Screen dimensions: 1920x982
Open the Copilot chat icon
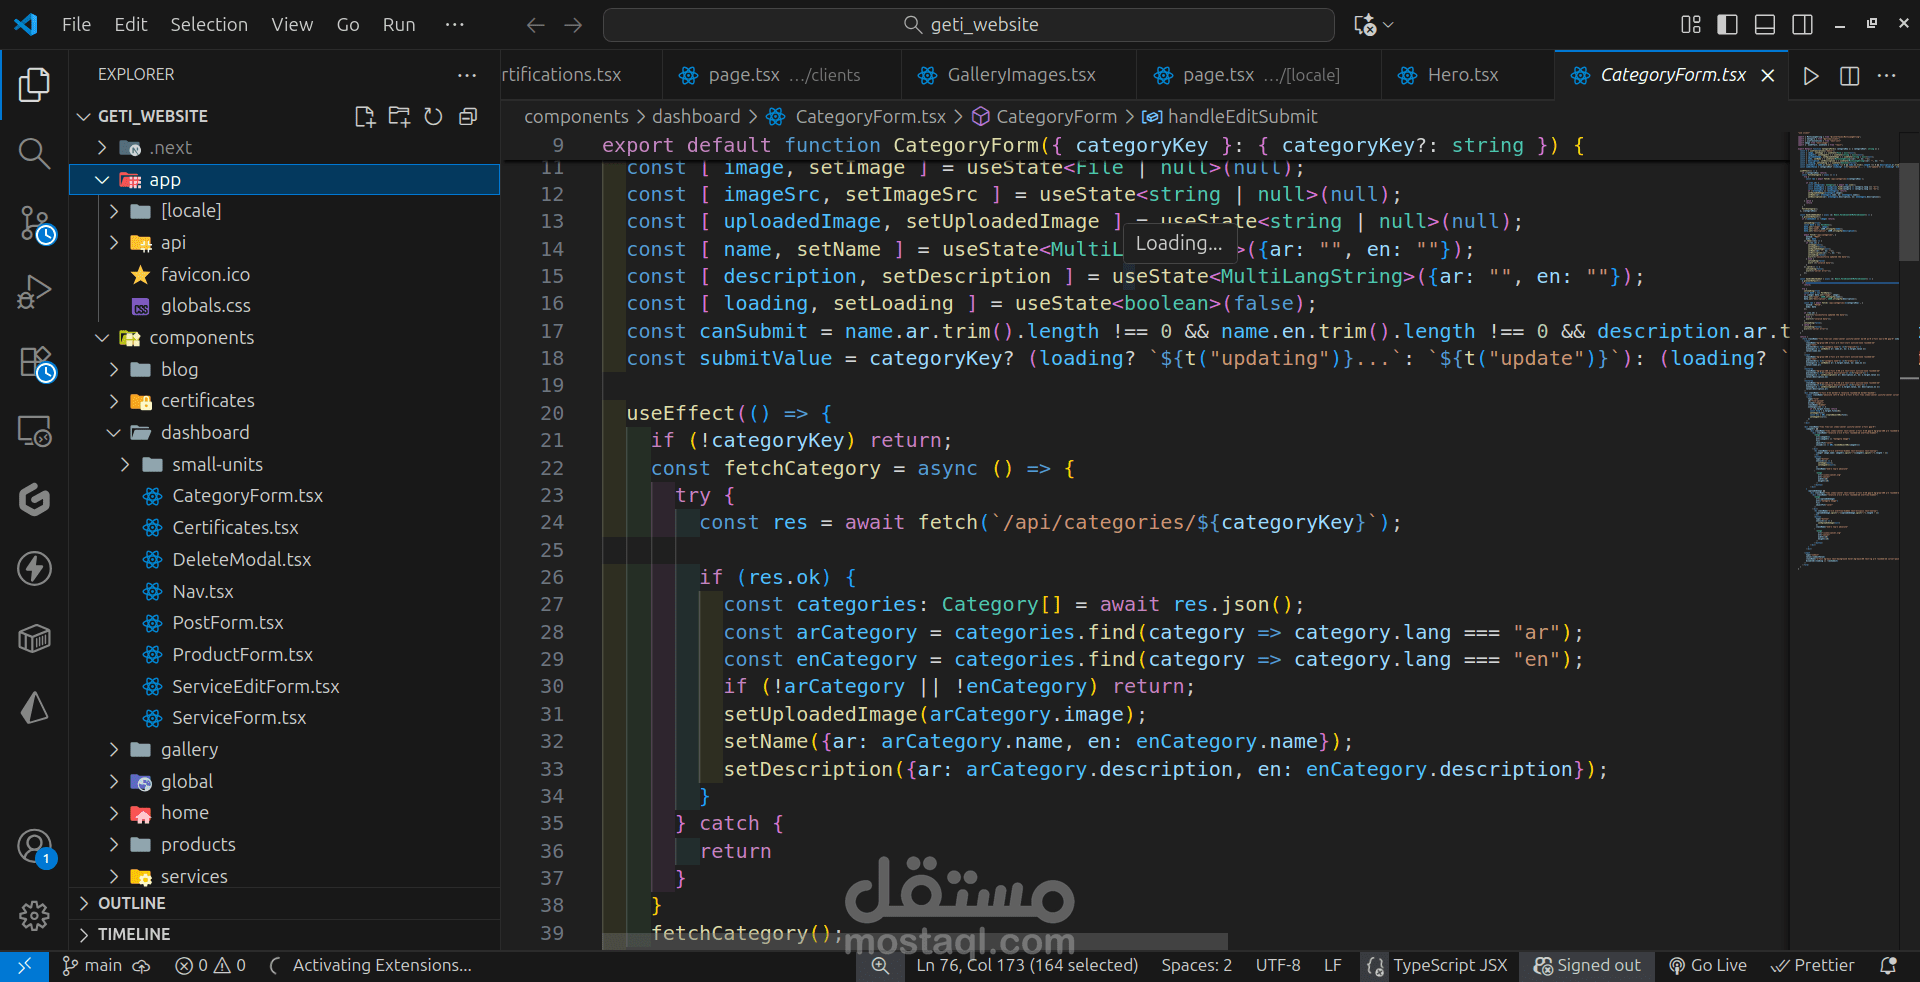point(1365,25)
